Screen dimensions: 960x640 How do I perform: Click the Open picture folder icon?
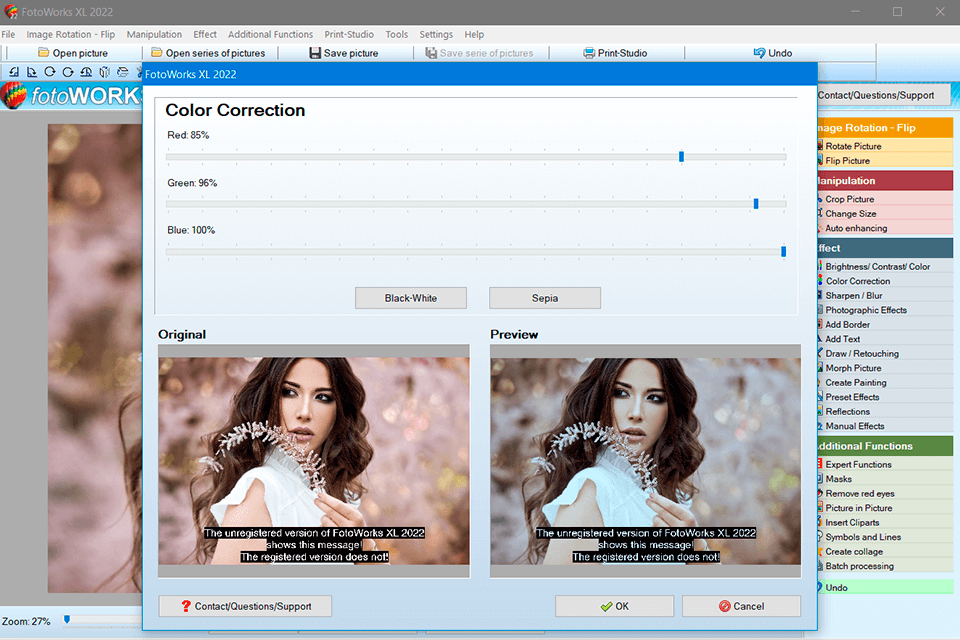[x=43, y=53]
